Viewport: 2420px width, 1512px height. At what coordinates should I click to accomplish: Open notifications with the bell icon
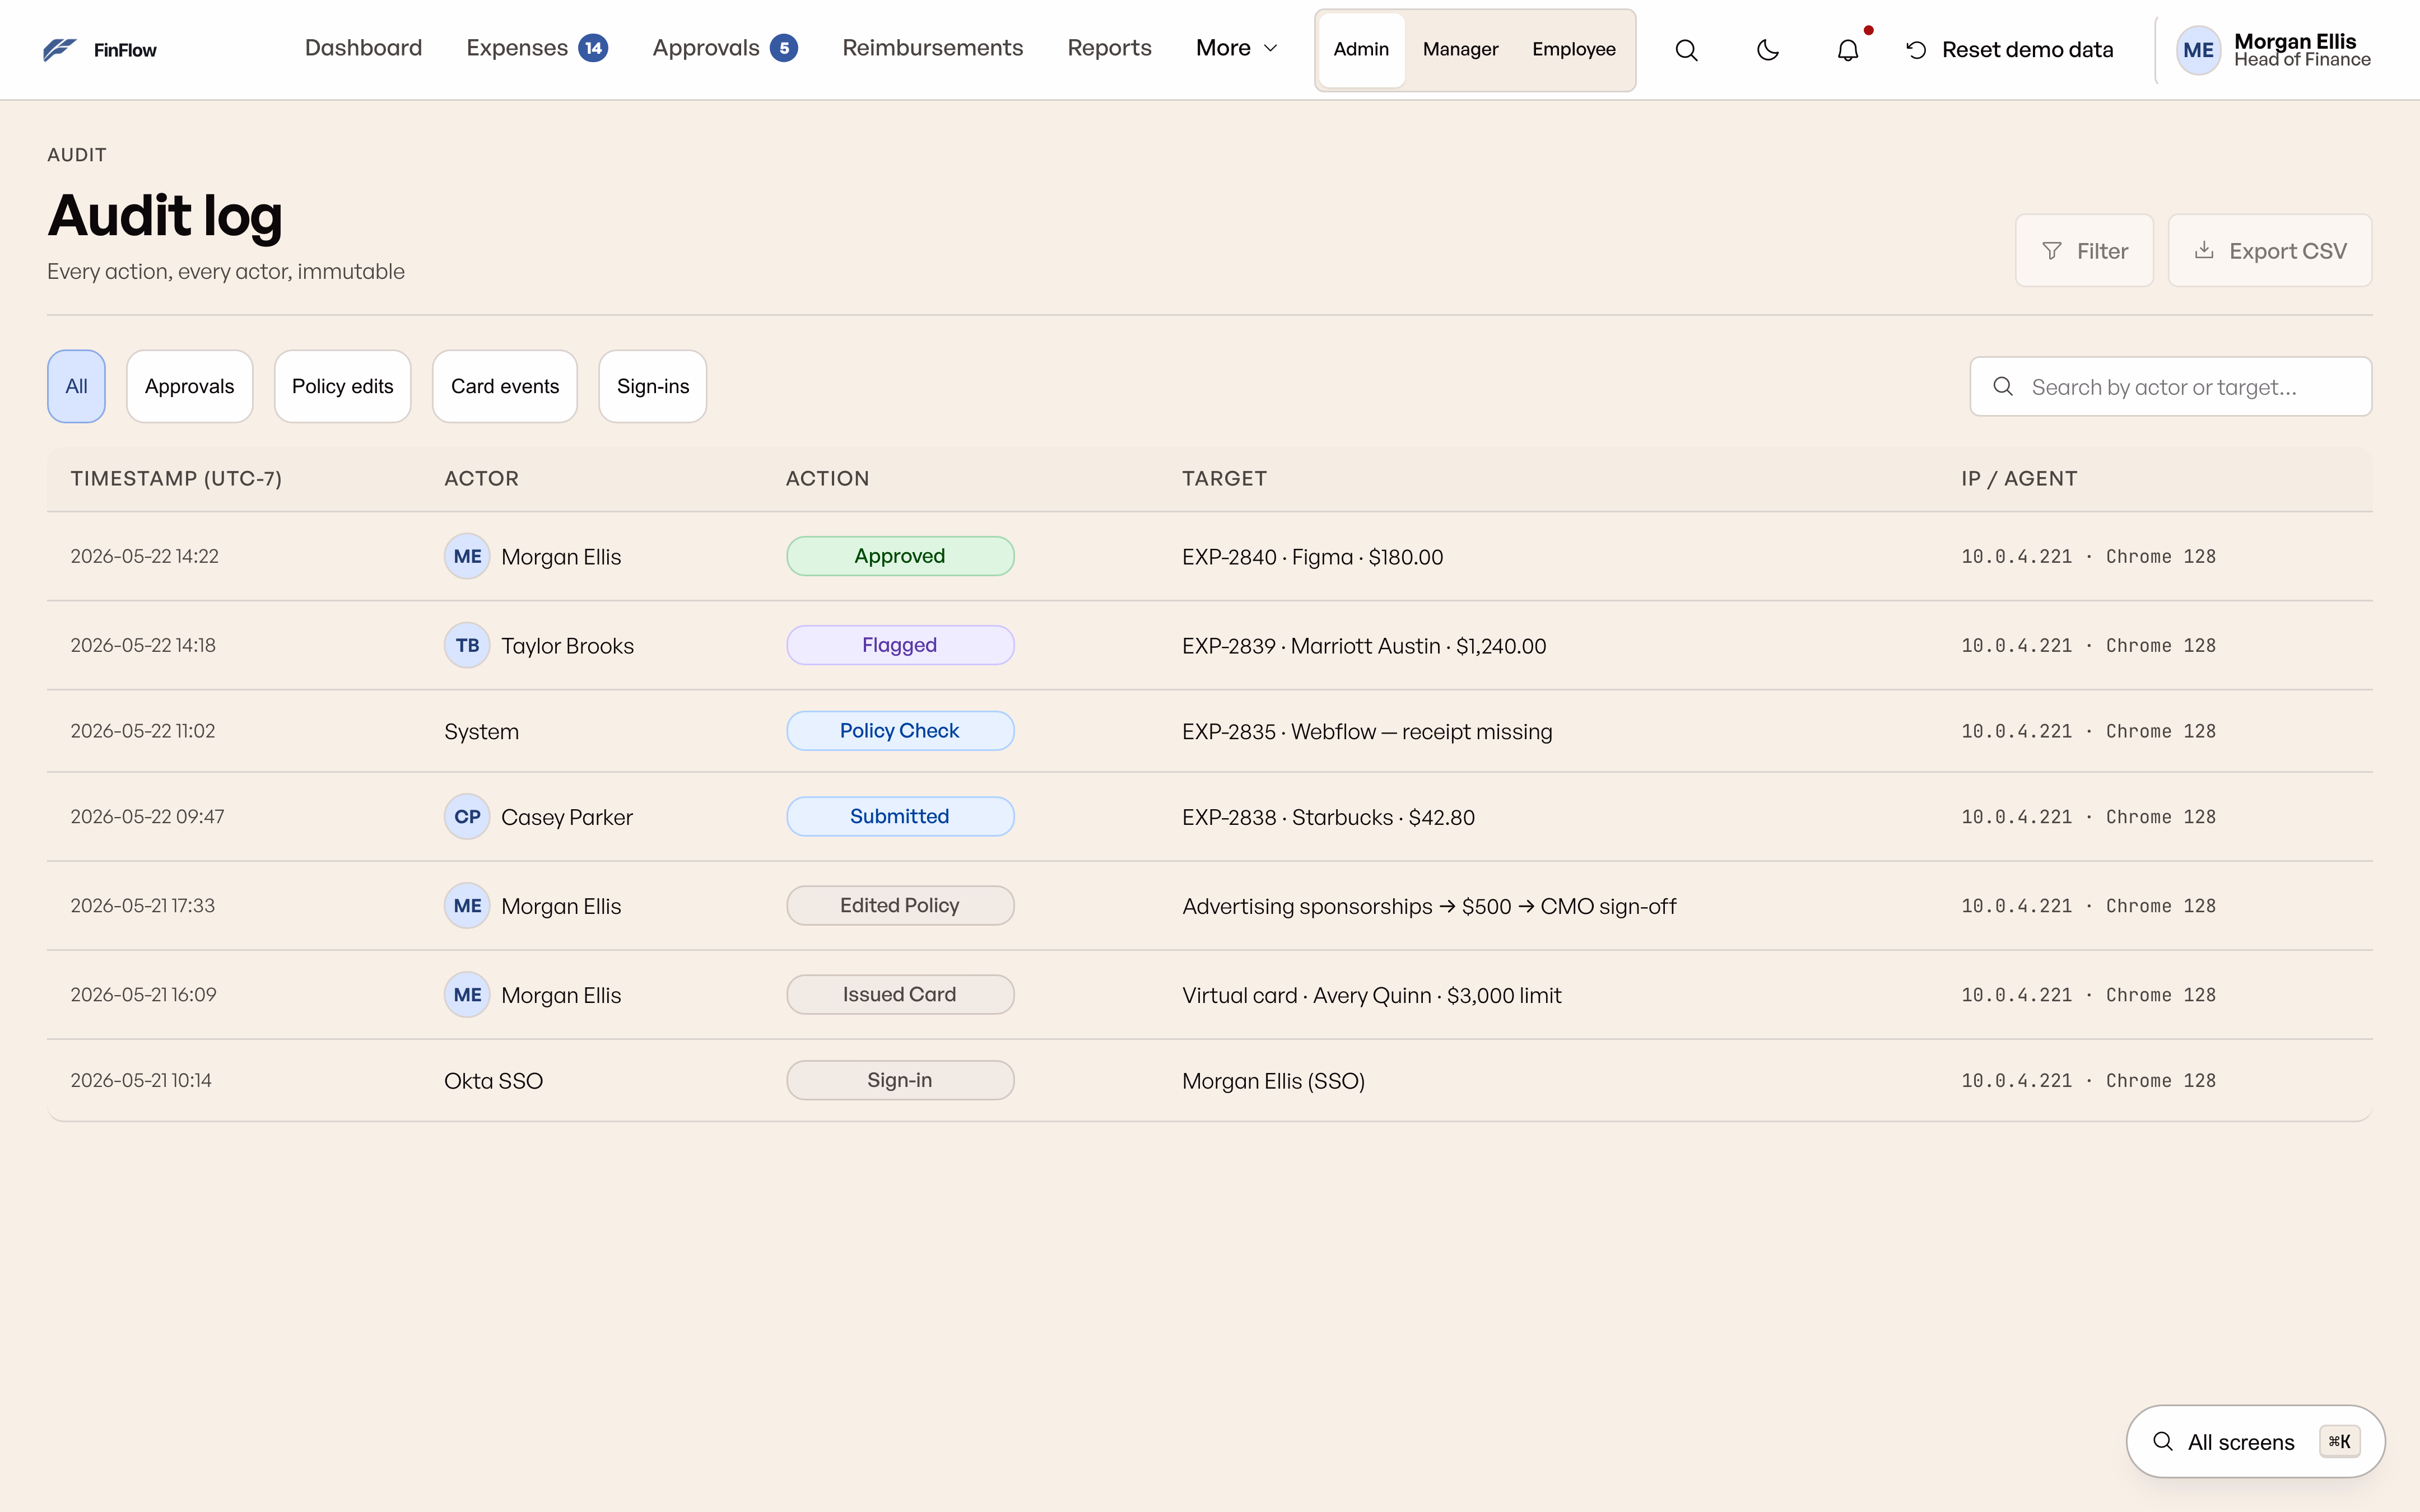pos(1848,50)
